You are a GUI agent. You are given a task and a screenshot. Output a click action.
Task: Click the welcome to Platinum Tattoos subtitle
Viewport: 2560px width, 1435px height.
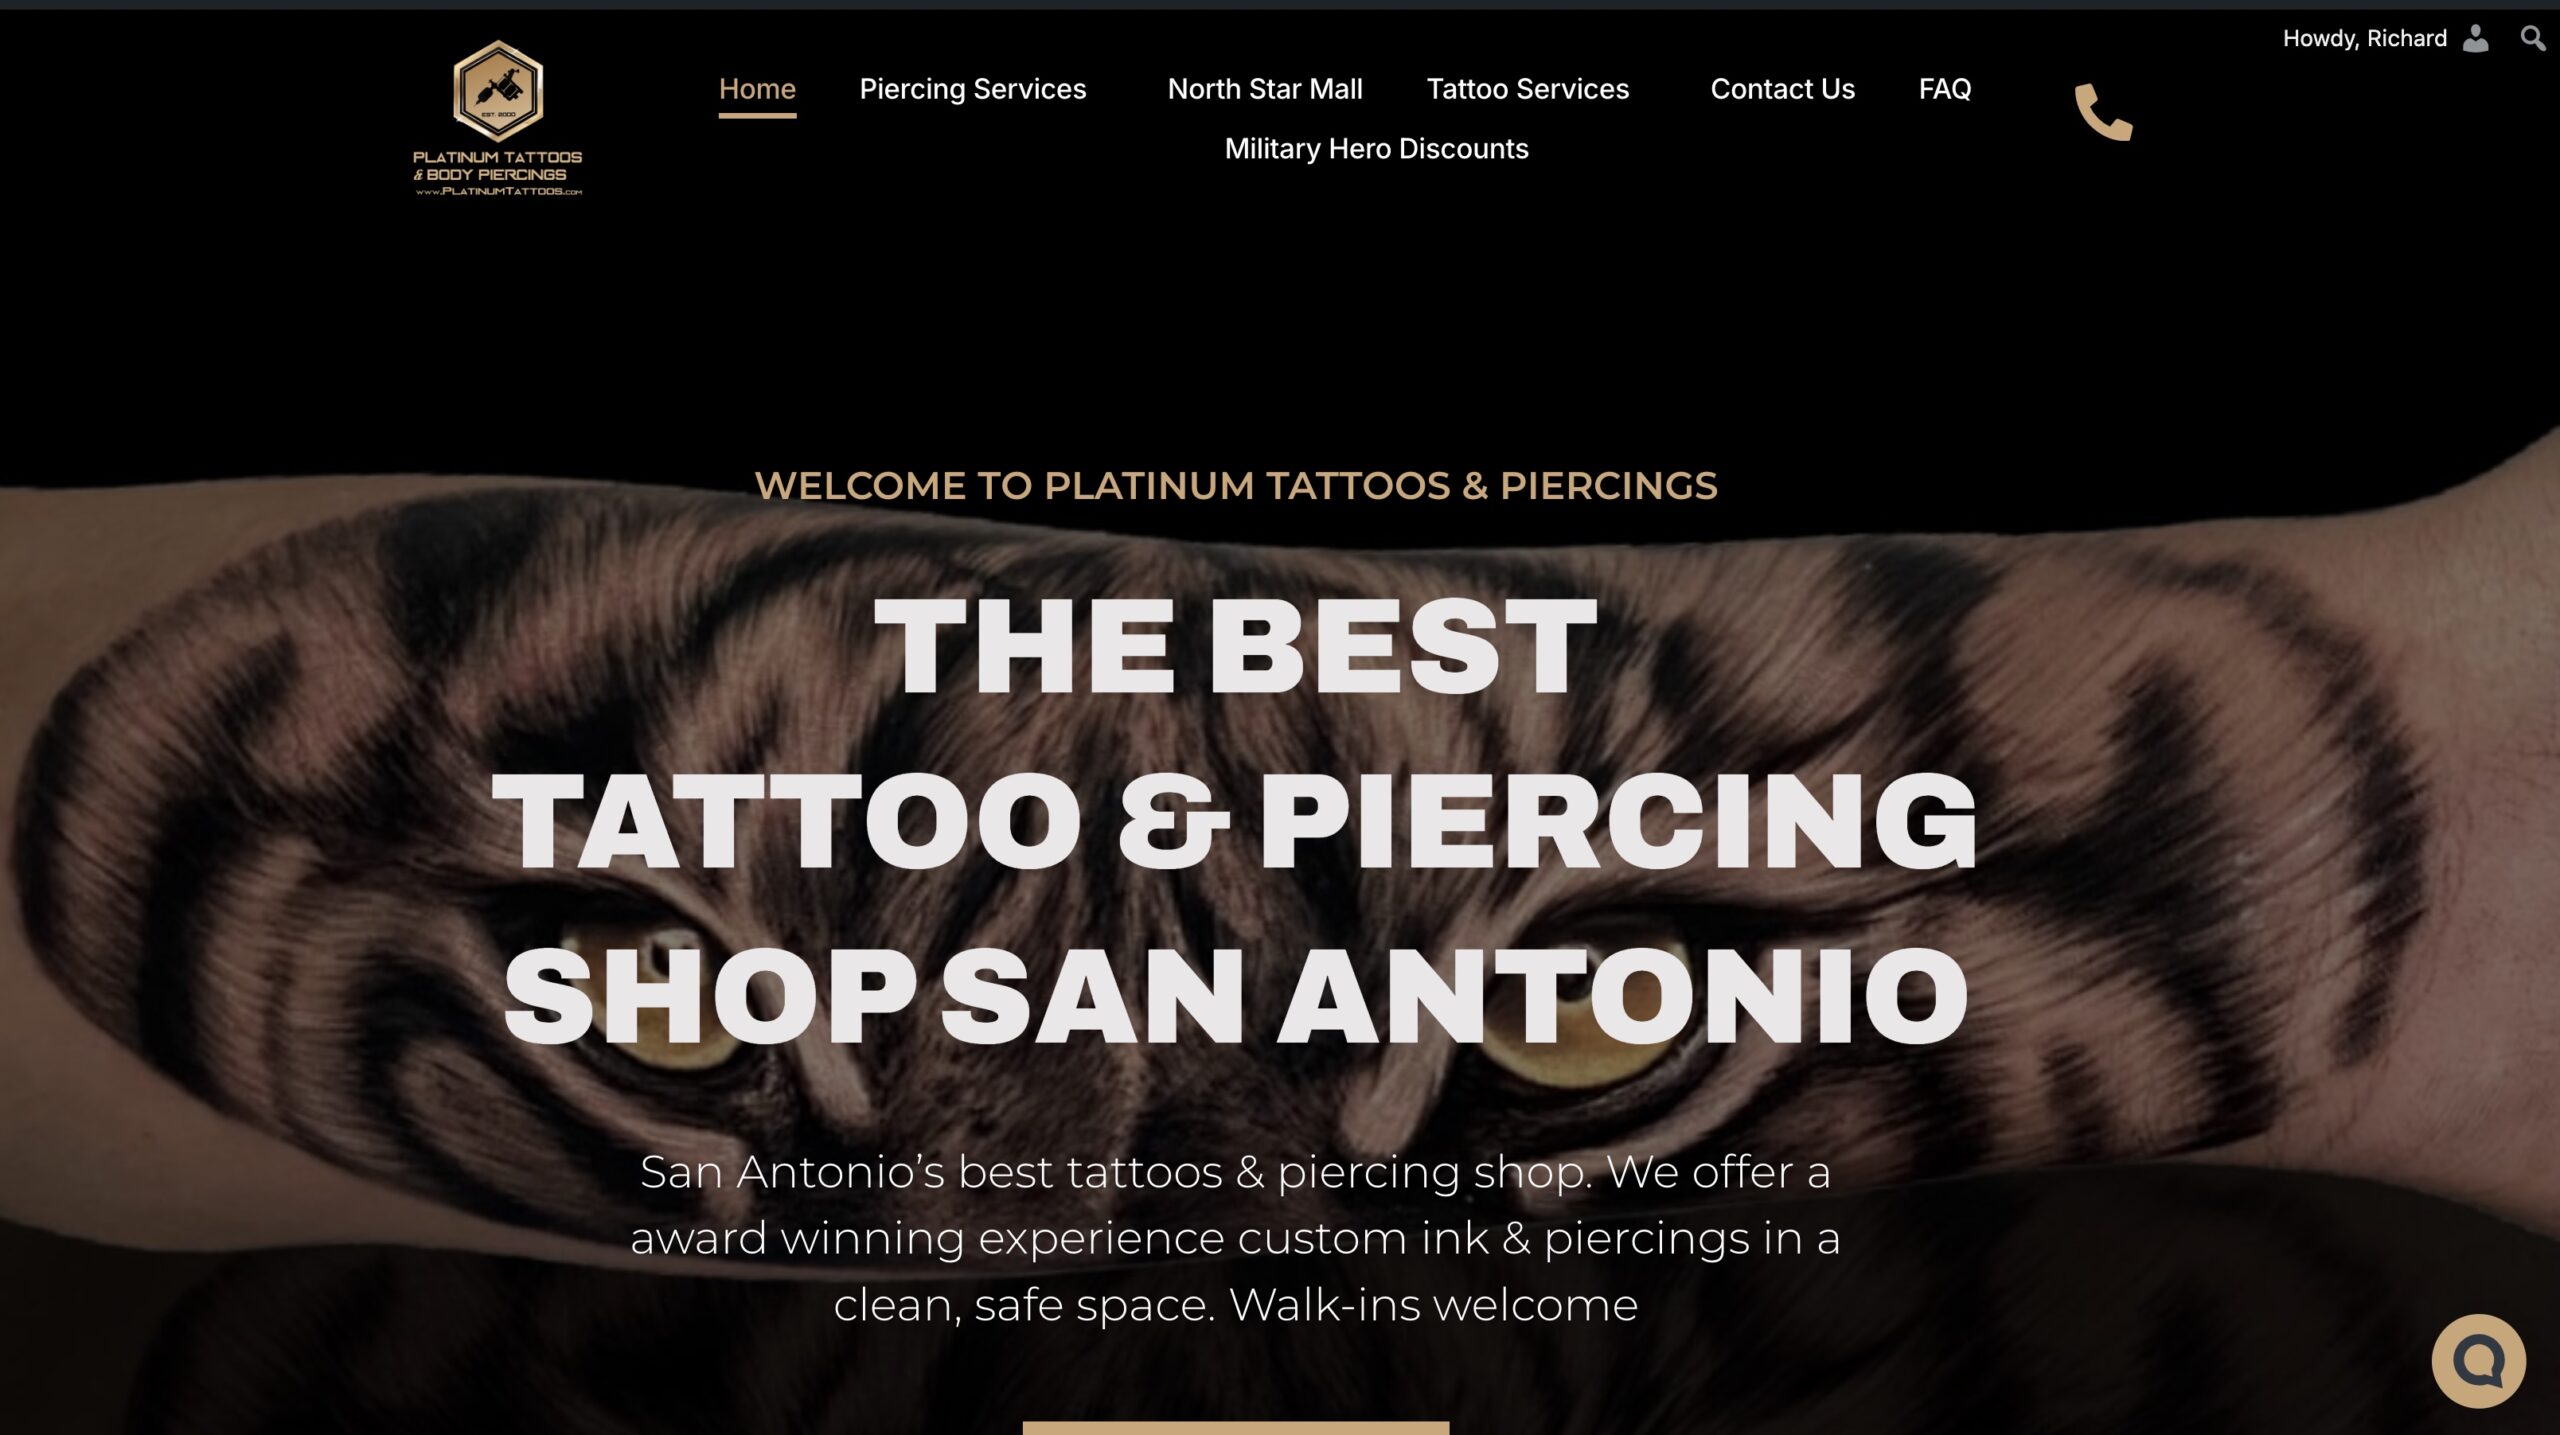1235,486
